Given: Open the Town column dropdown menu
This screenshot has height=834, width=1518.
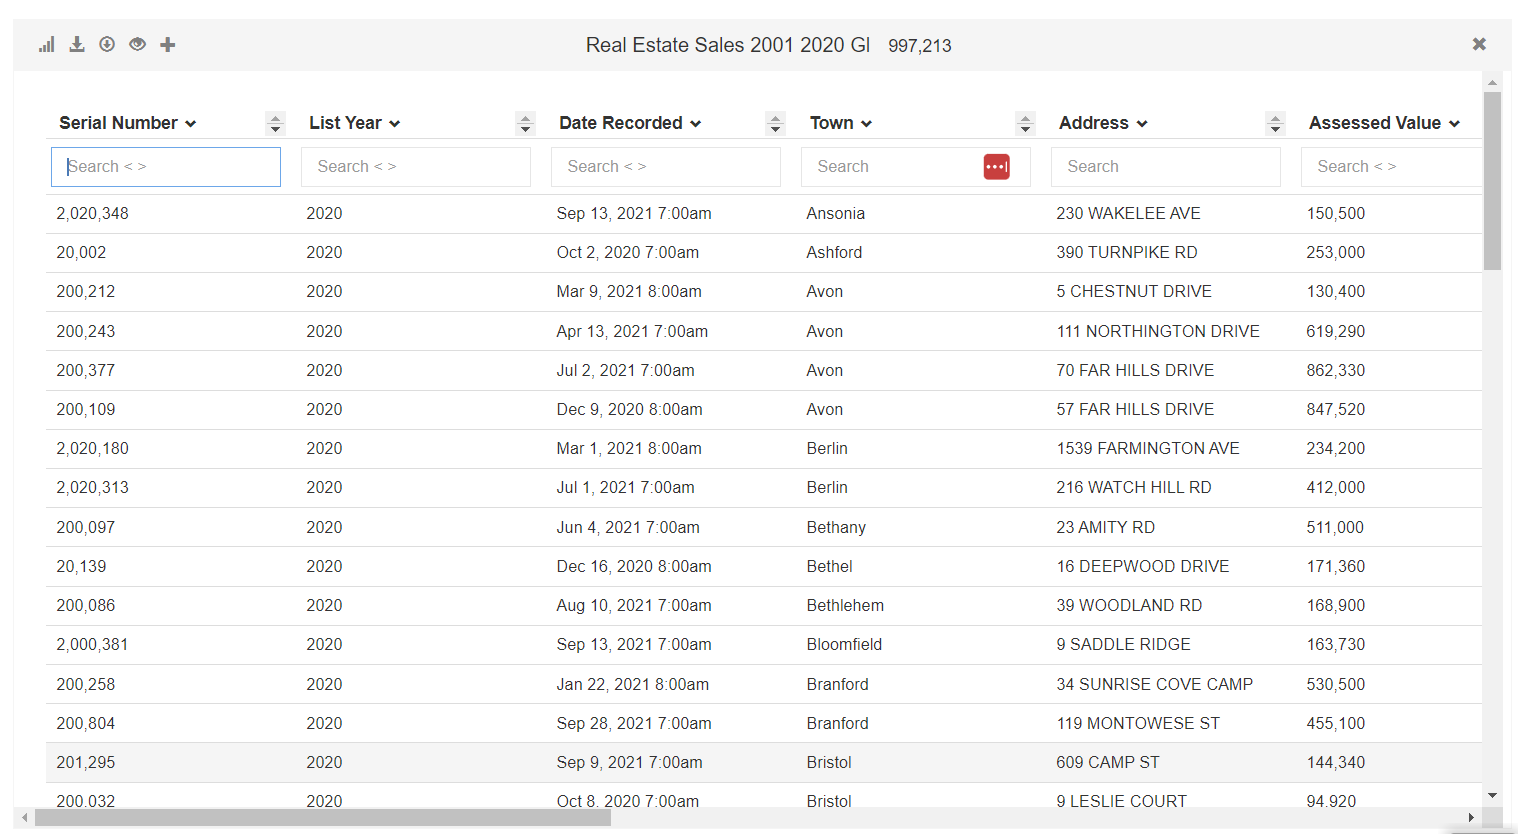Looking at the screenshot, I should tap(867, 122).
